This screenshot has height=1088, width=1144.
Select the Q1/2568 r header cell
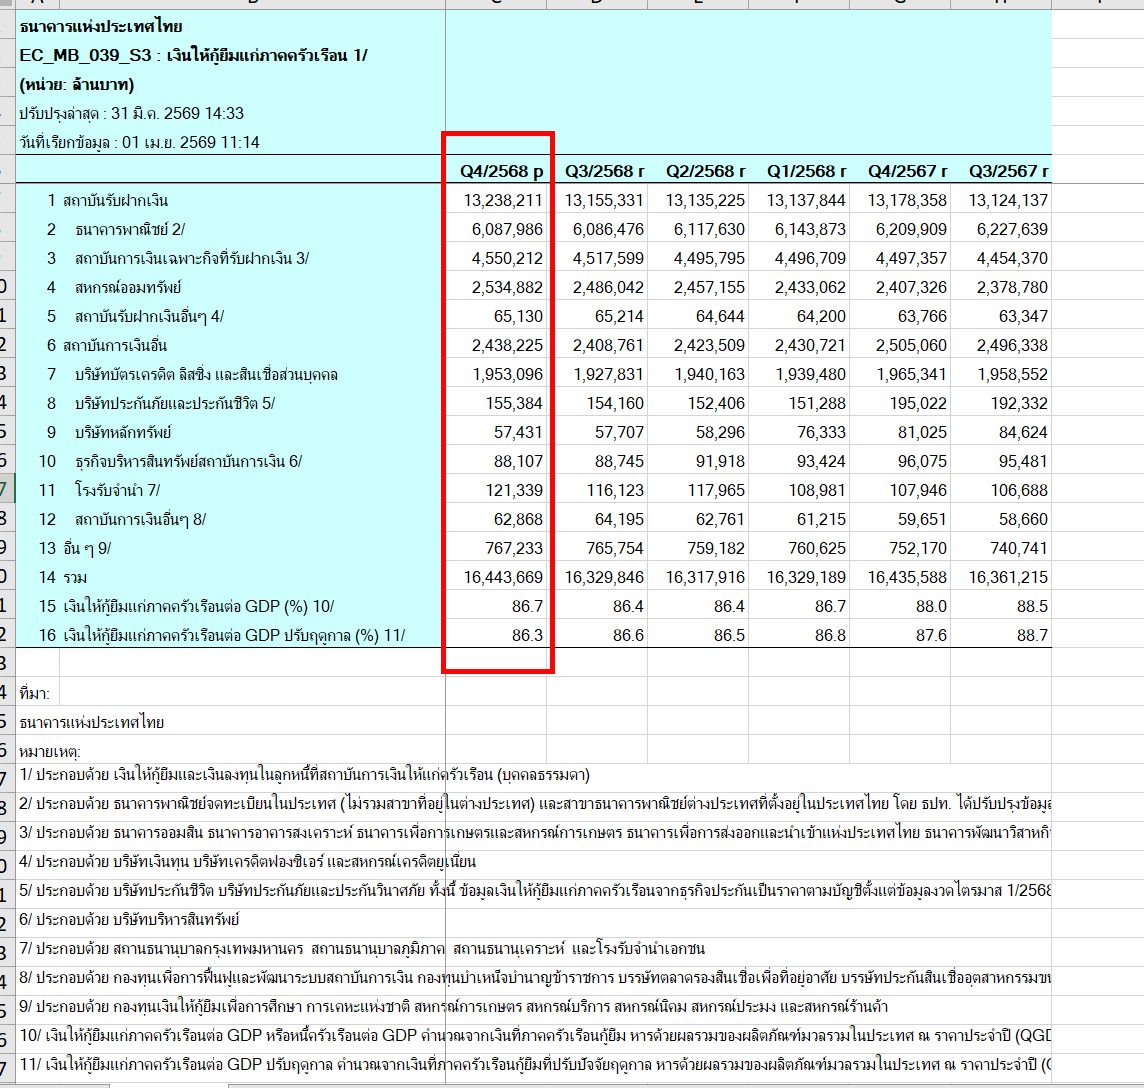click(805, 171)
